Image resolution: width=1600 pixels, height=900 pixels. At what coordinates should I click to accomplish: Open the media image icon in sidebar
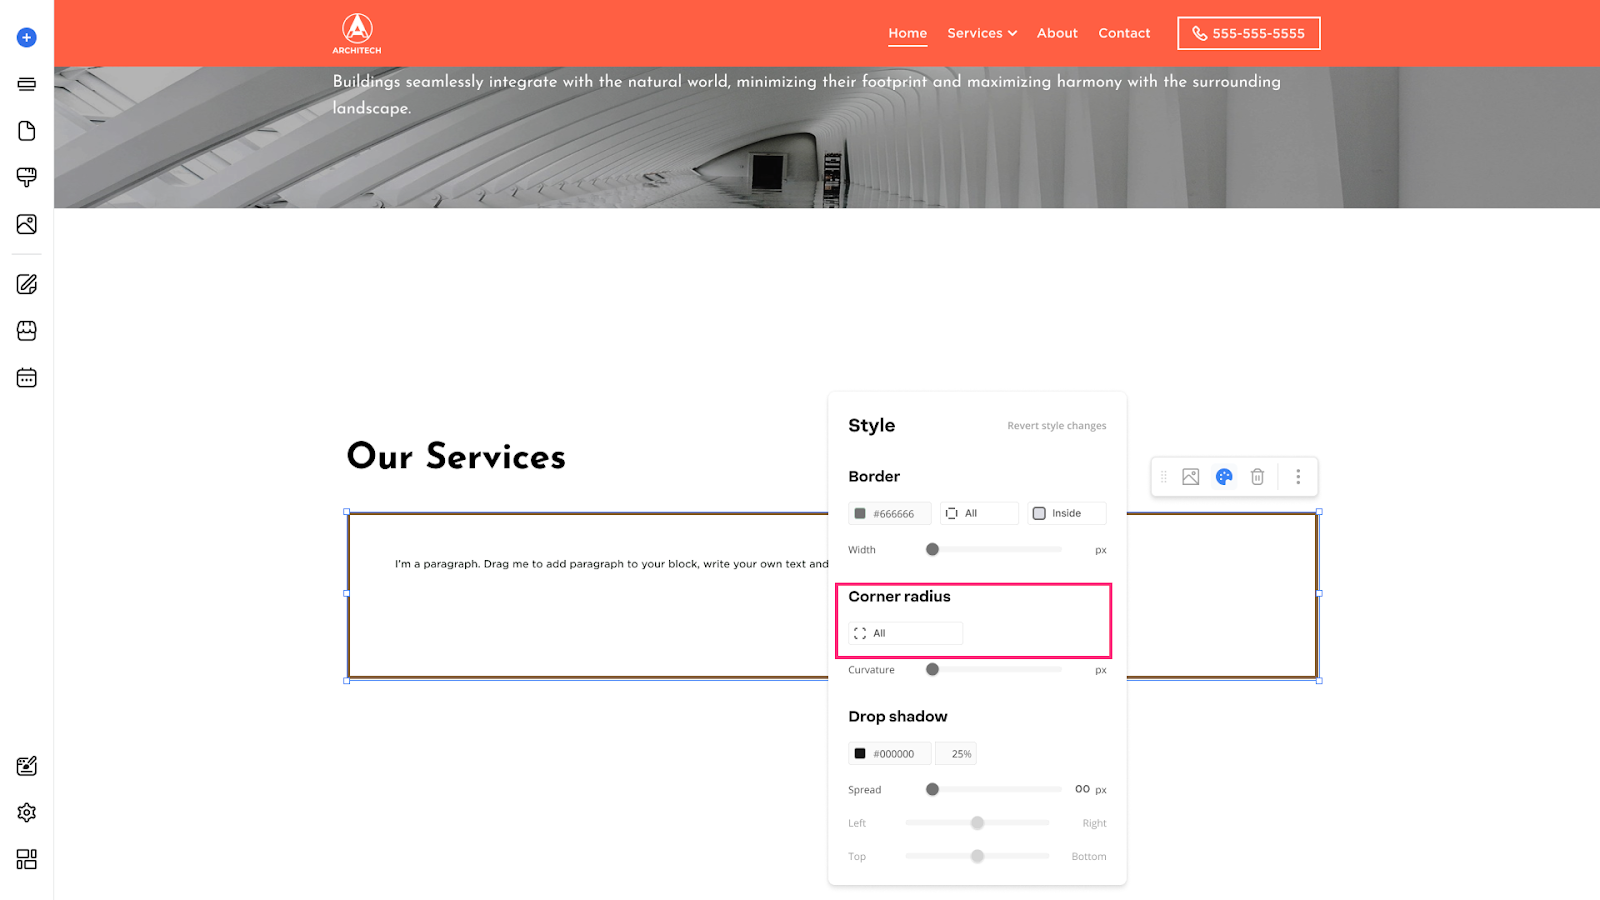coord(27,224)
